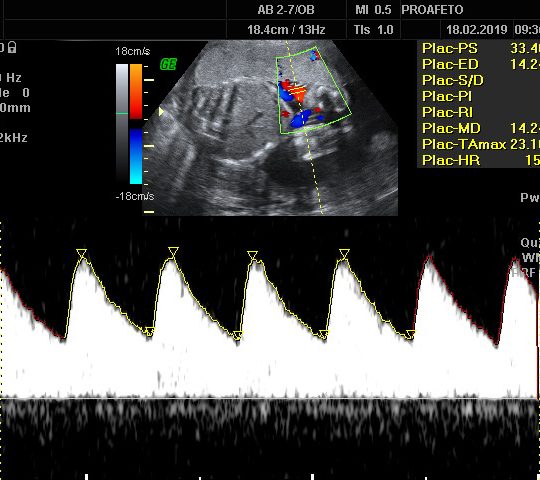
Task: Click the lock icon at top left
Action: point(12,47)
